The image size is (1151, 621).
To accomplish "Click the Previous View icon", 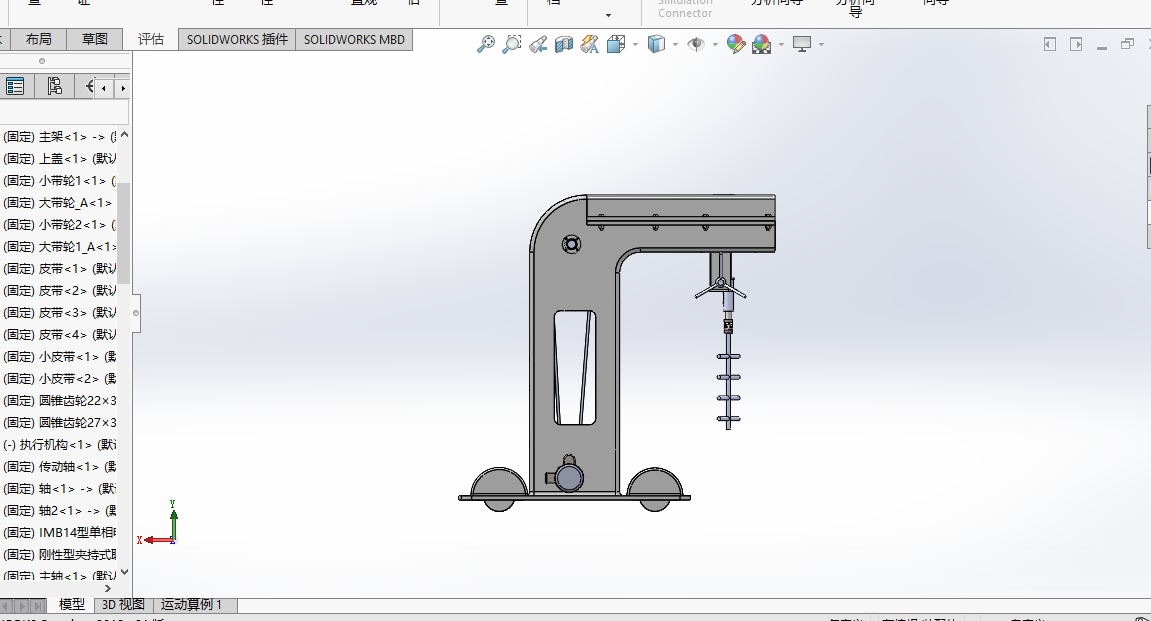I will pos(538,44).
